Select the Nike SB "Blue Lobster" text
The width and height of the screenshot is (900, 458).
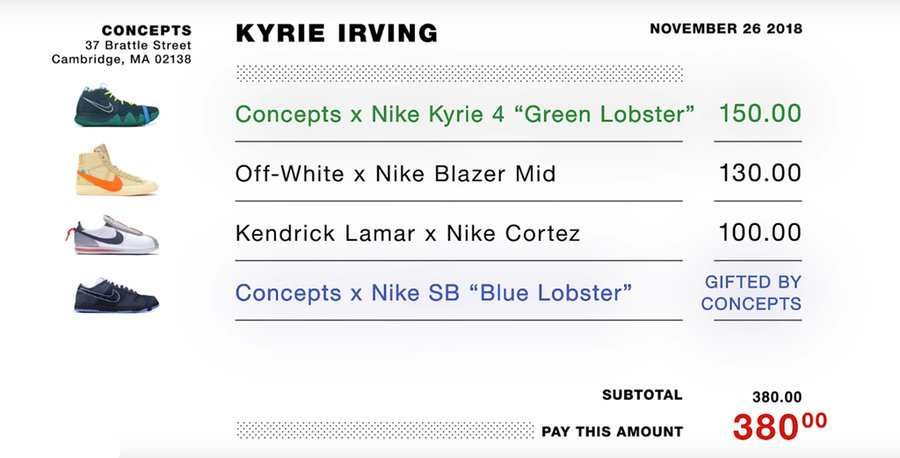coord(433,294)
